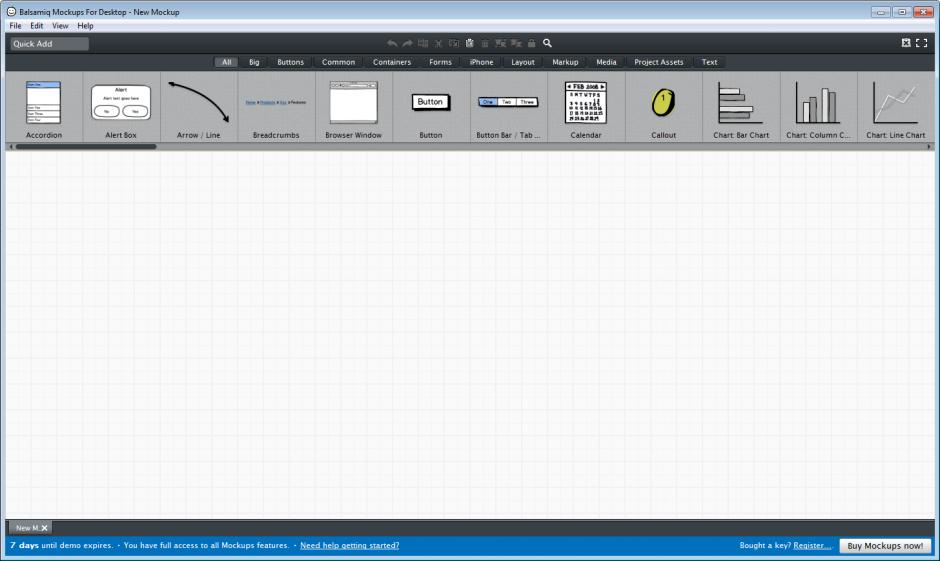Select the Breadcrumbs component

point(276,108)
